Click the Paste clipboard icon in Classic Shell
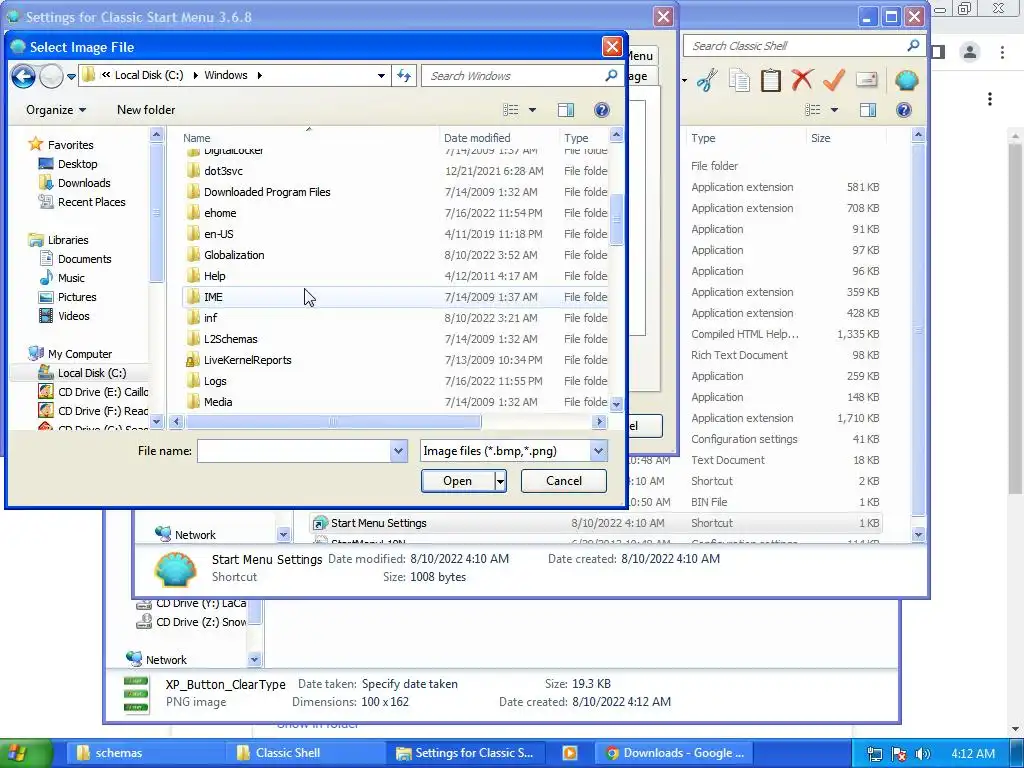1024x768 pixels. (x=771, y=80)
